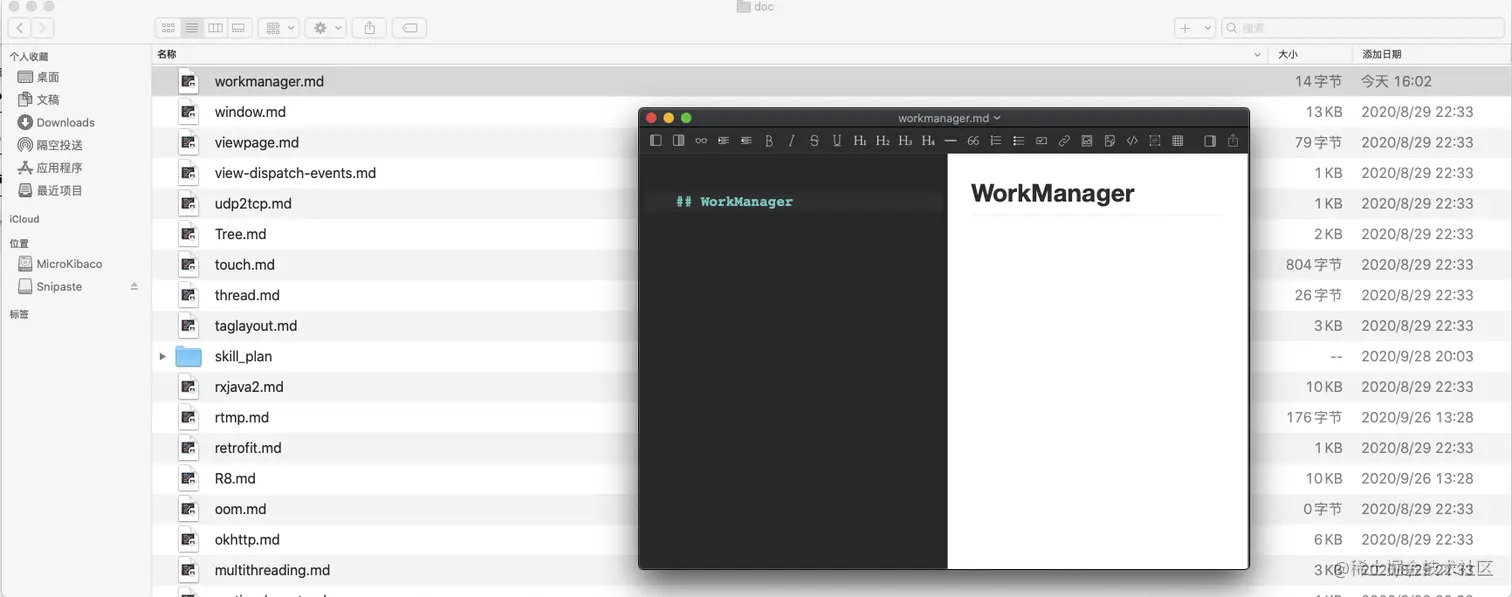Image resolution: width=1512 pixels, height=597 pixels.
Task: Insert Heading 2 via H2 icon
Action: pyautogui.click(x=882, y=141)
